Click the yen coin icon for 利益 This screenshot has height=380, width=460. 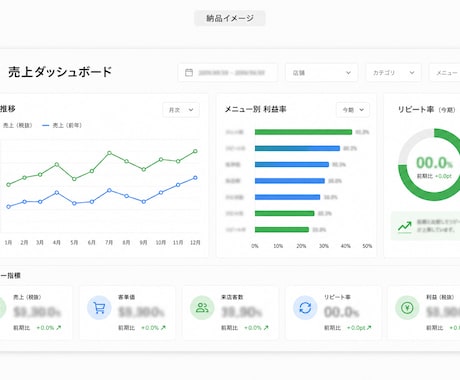point(407,307)
